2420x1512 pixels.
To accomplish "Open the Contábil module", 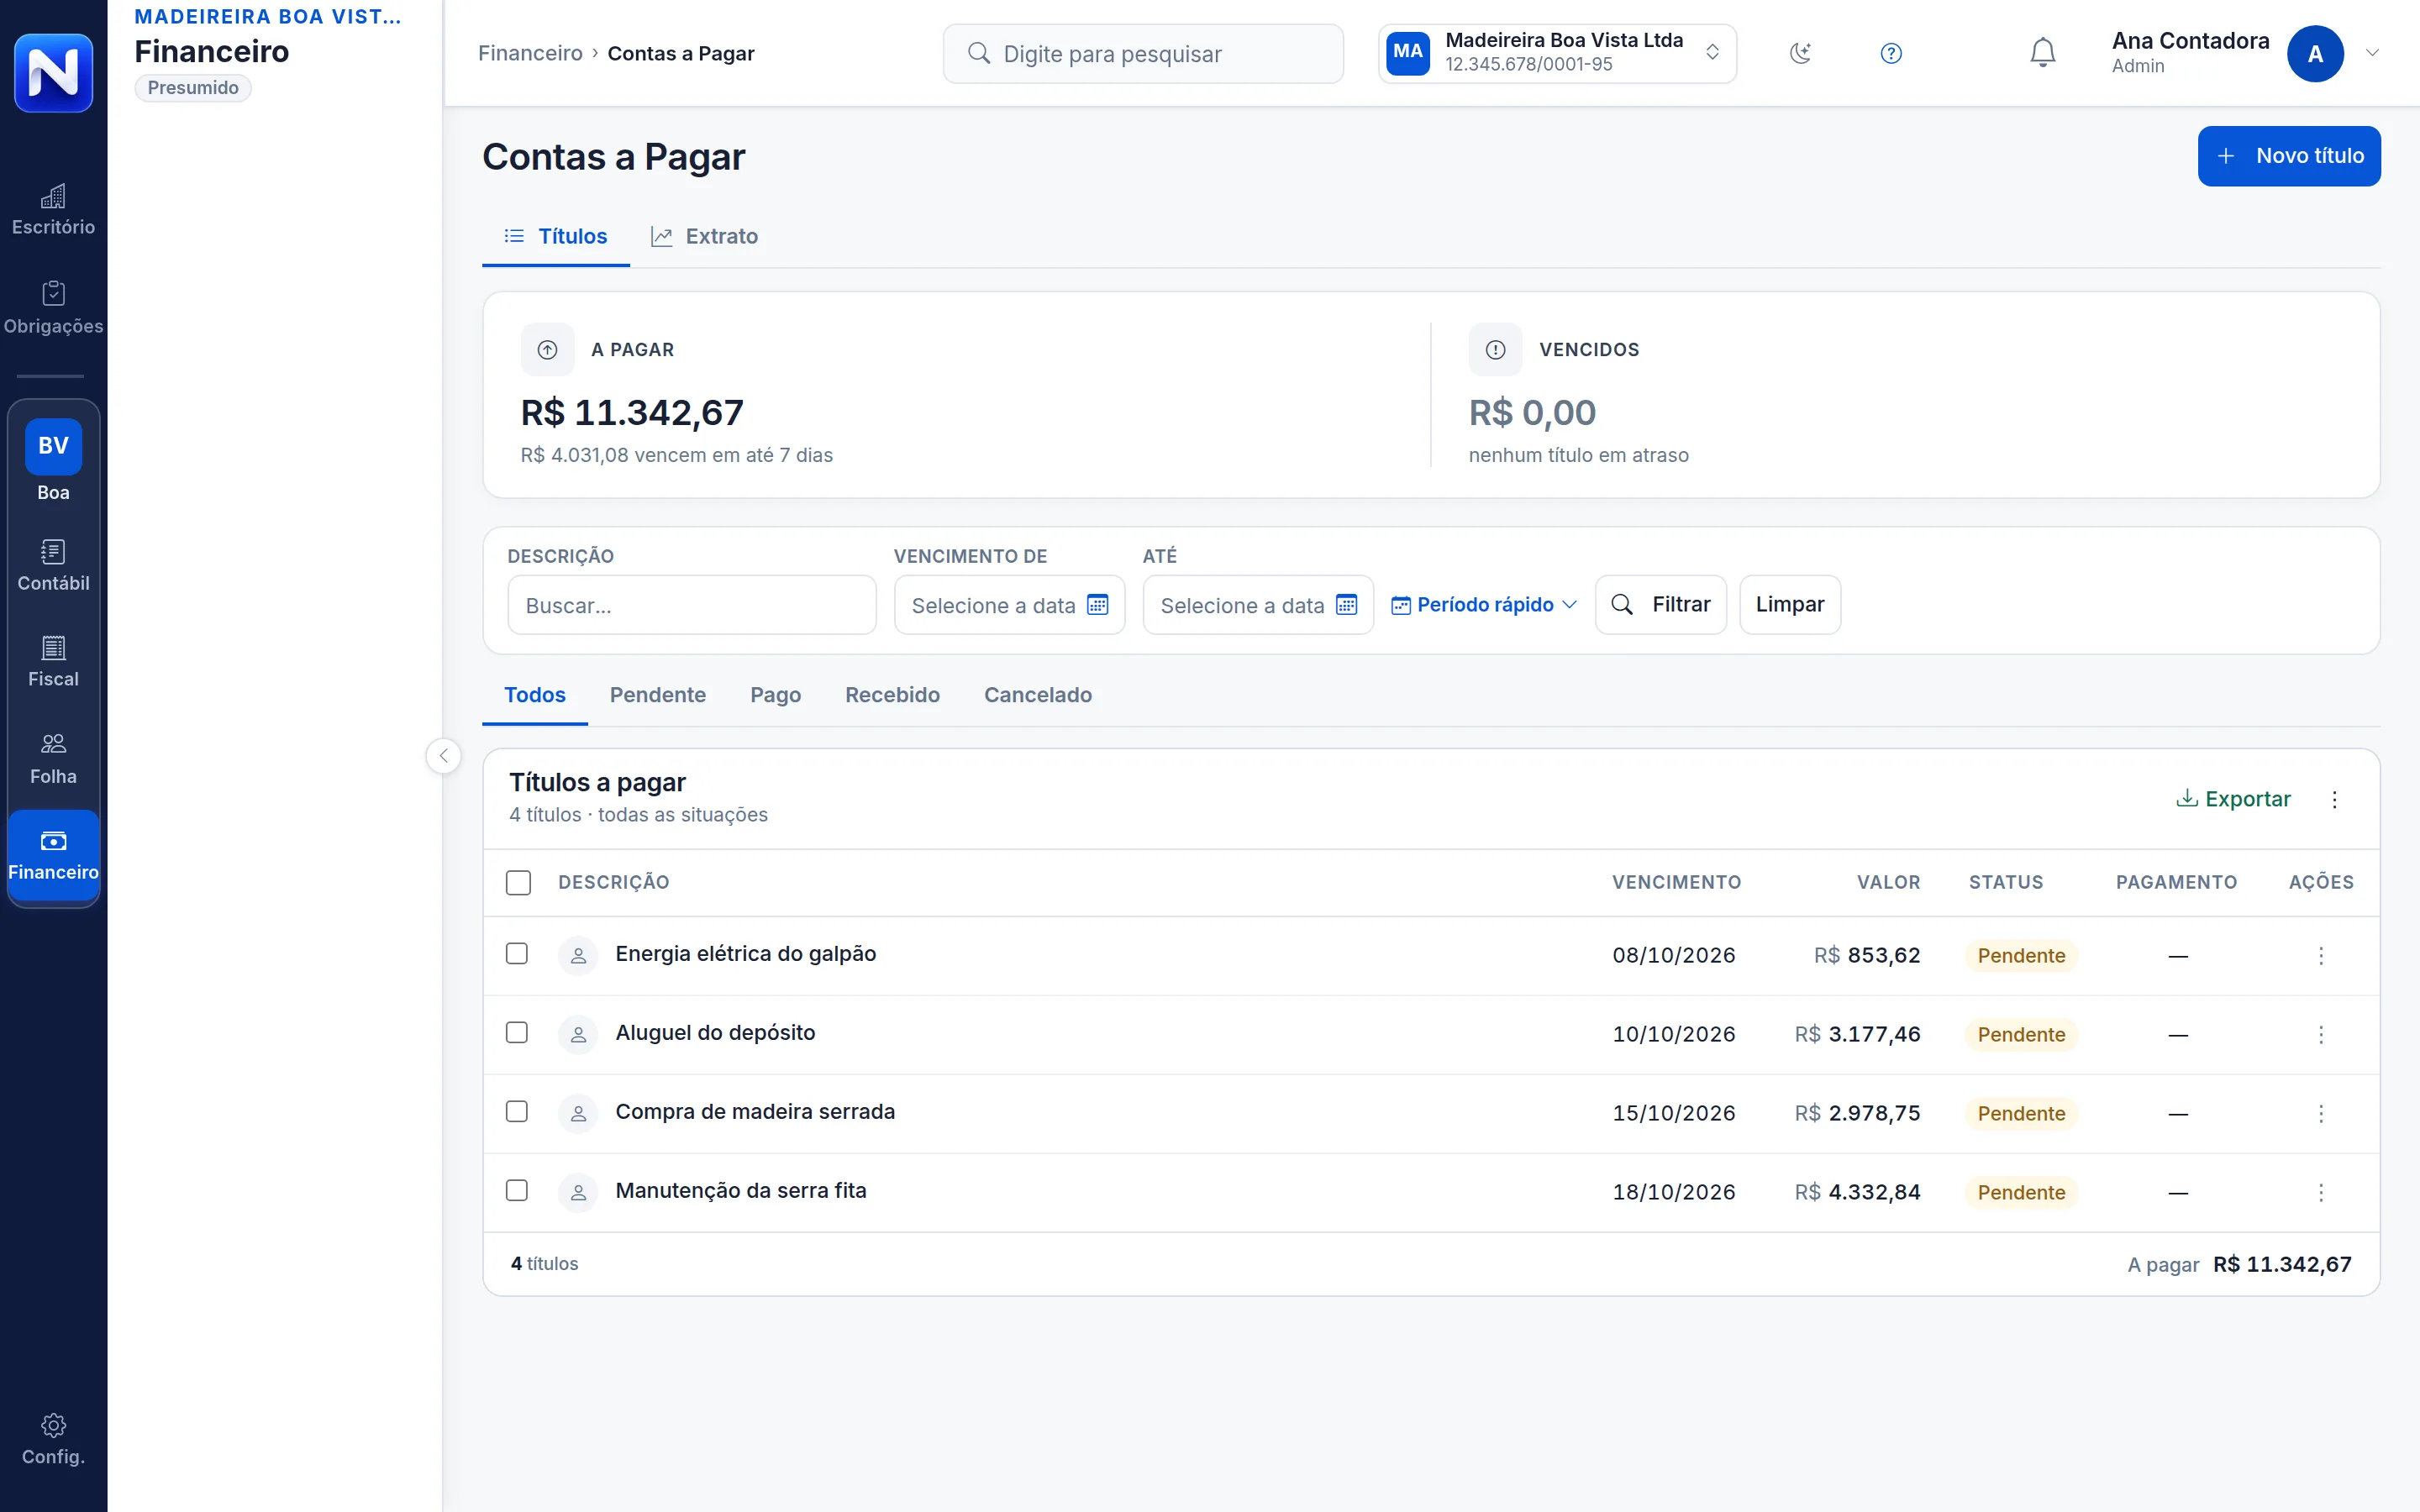I will tap(53, 566).
